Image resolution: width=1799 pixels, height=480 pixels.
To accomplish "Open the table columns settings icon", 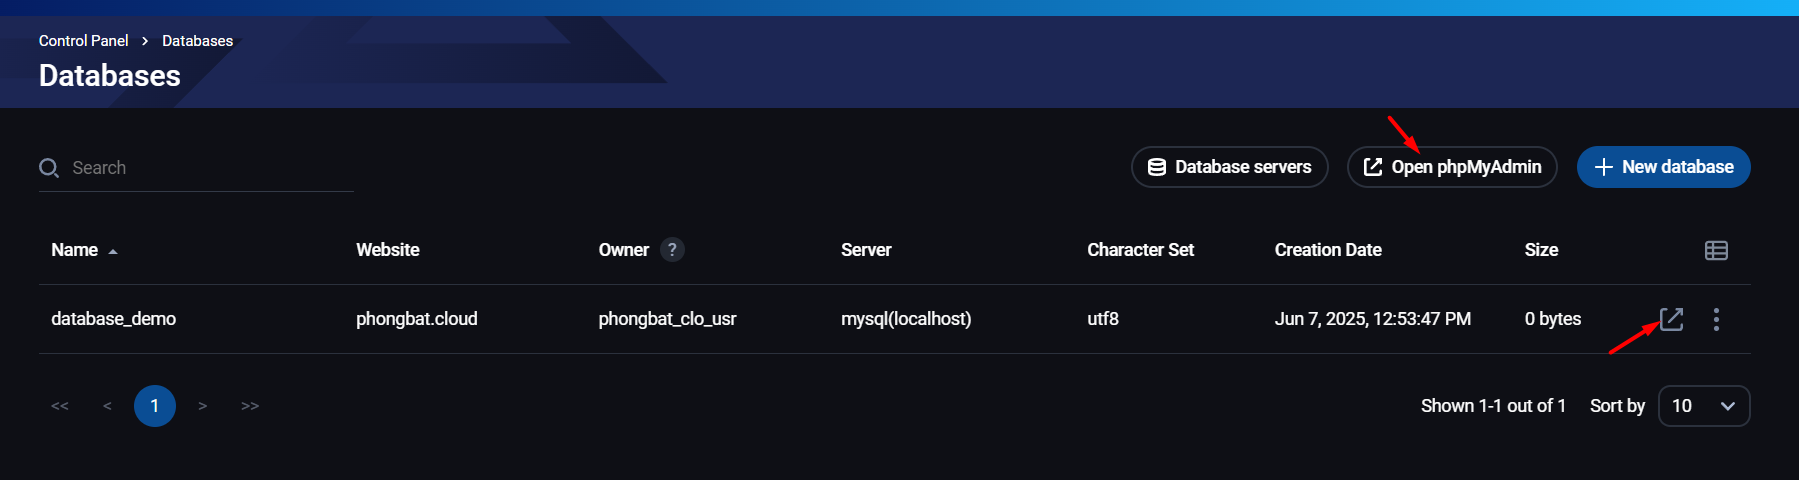I will pos(1716,250).
